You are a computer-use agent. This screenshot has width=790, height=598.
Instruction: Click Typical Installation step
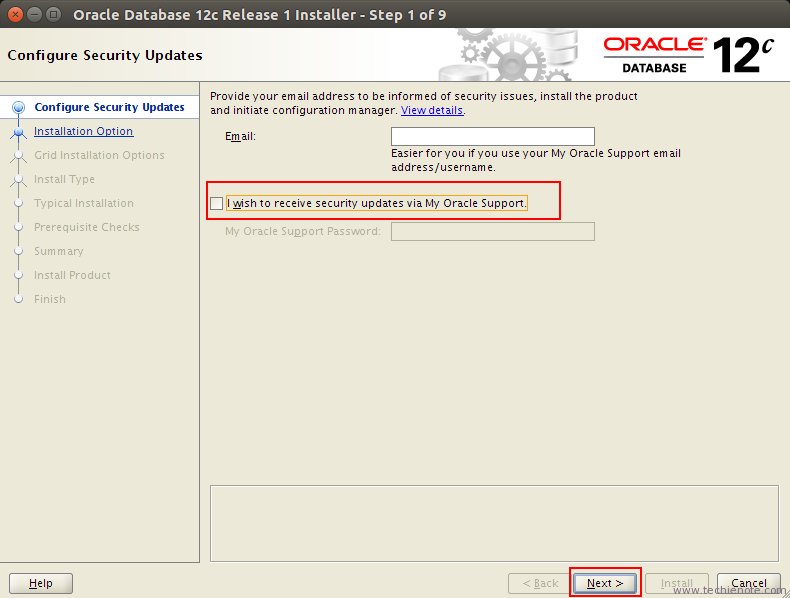coord(84,203)
